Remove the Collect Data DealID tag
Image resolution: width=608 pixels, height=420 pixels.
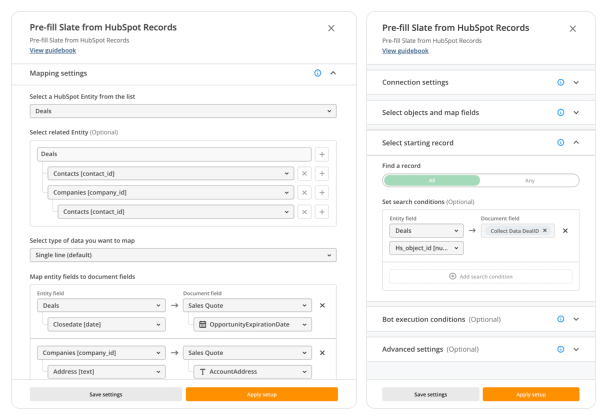click(x=545, y=230)
